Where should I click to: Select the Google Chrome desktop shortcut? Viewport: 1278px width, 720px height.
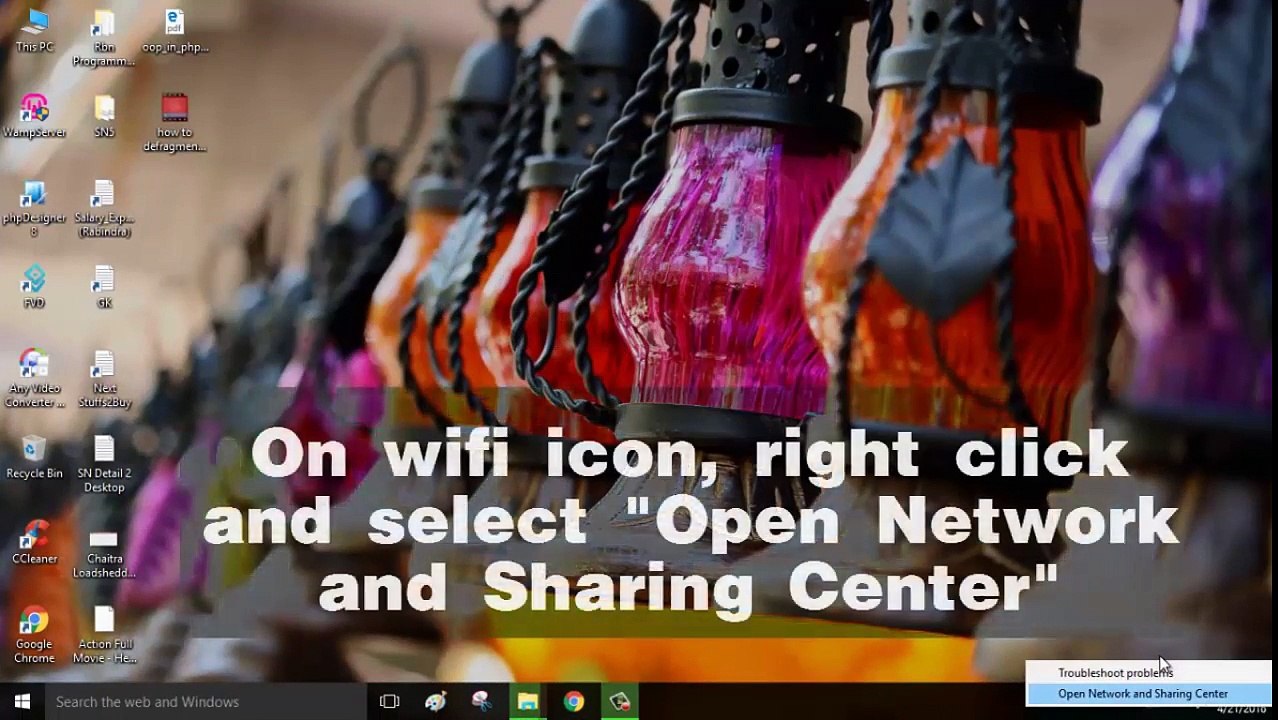pyautogui.click(x=34, y=635)
